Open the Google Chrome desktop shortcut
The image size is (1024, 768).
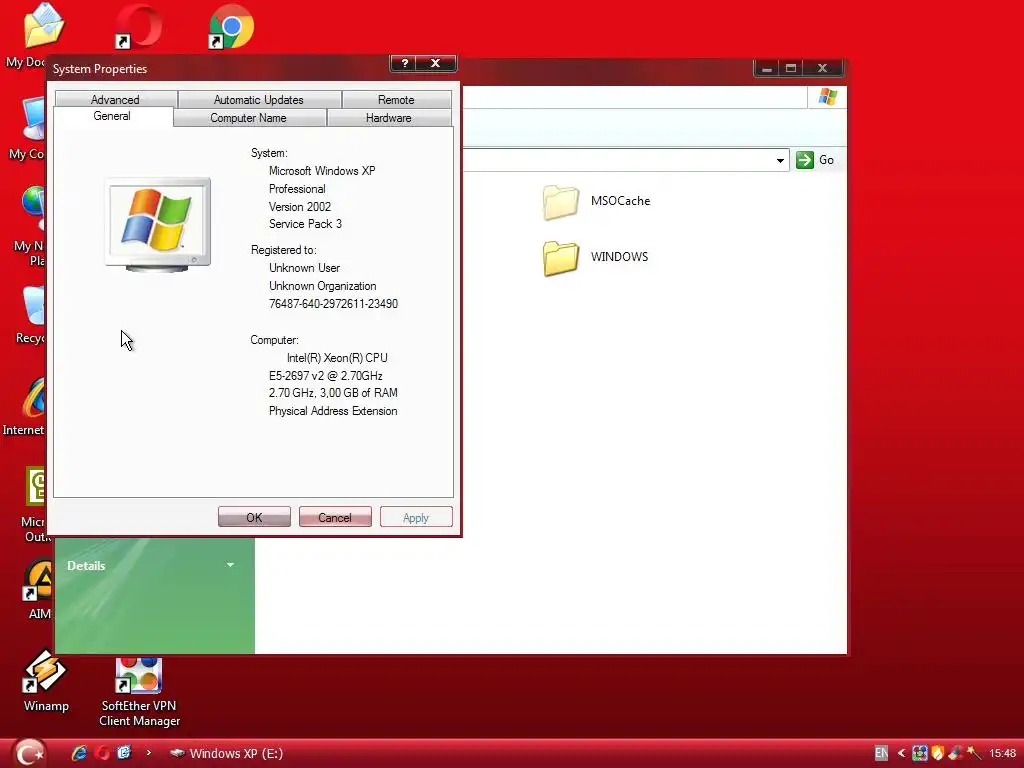[231, 26]
